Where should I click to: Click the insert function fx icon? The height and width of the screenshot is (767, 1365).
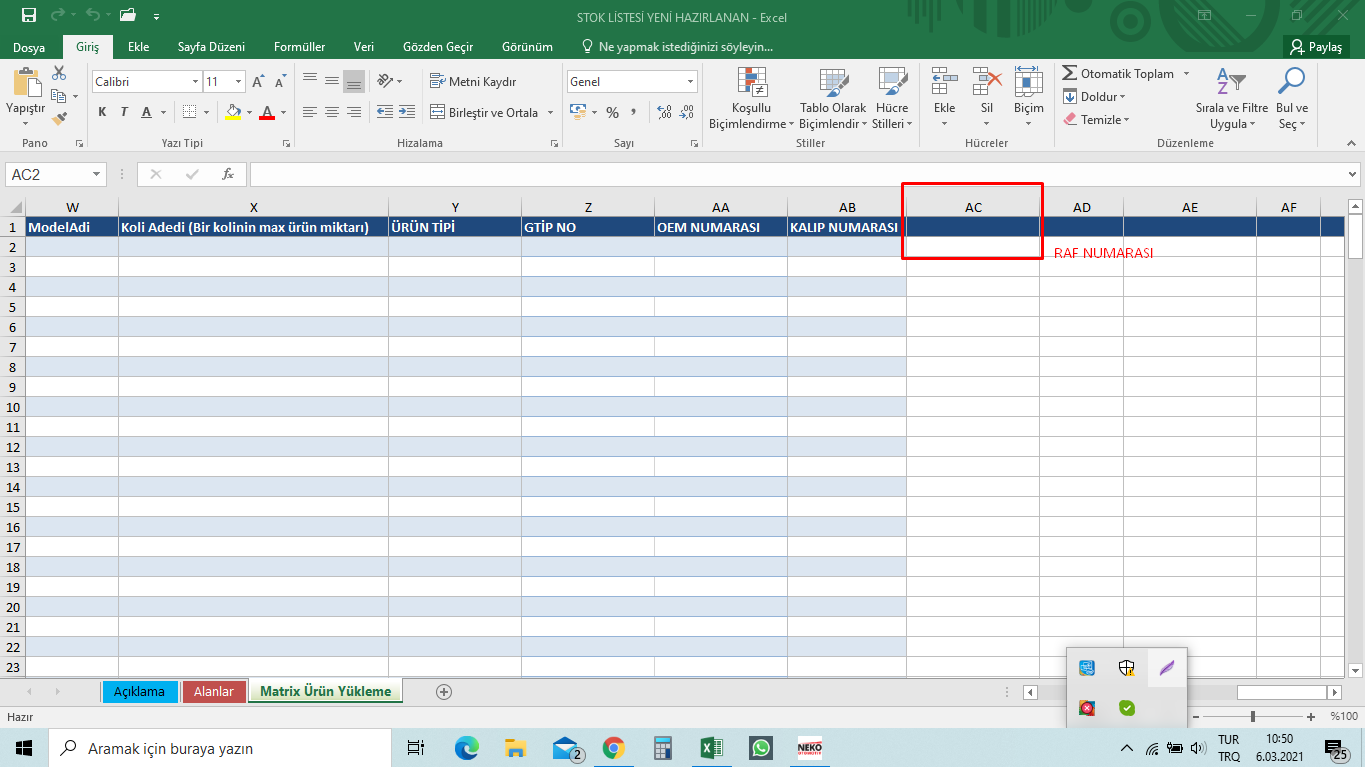click(228, 174)
